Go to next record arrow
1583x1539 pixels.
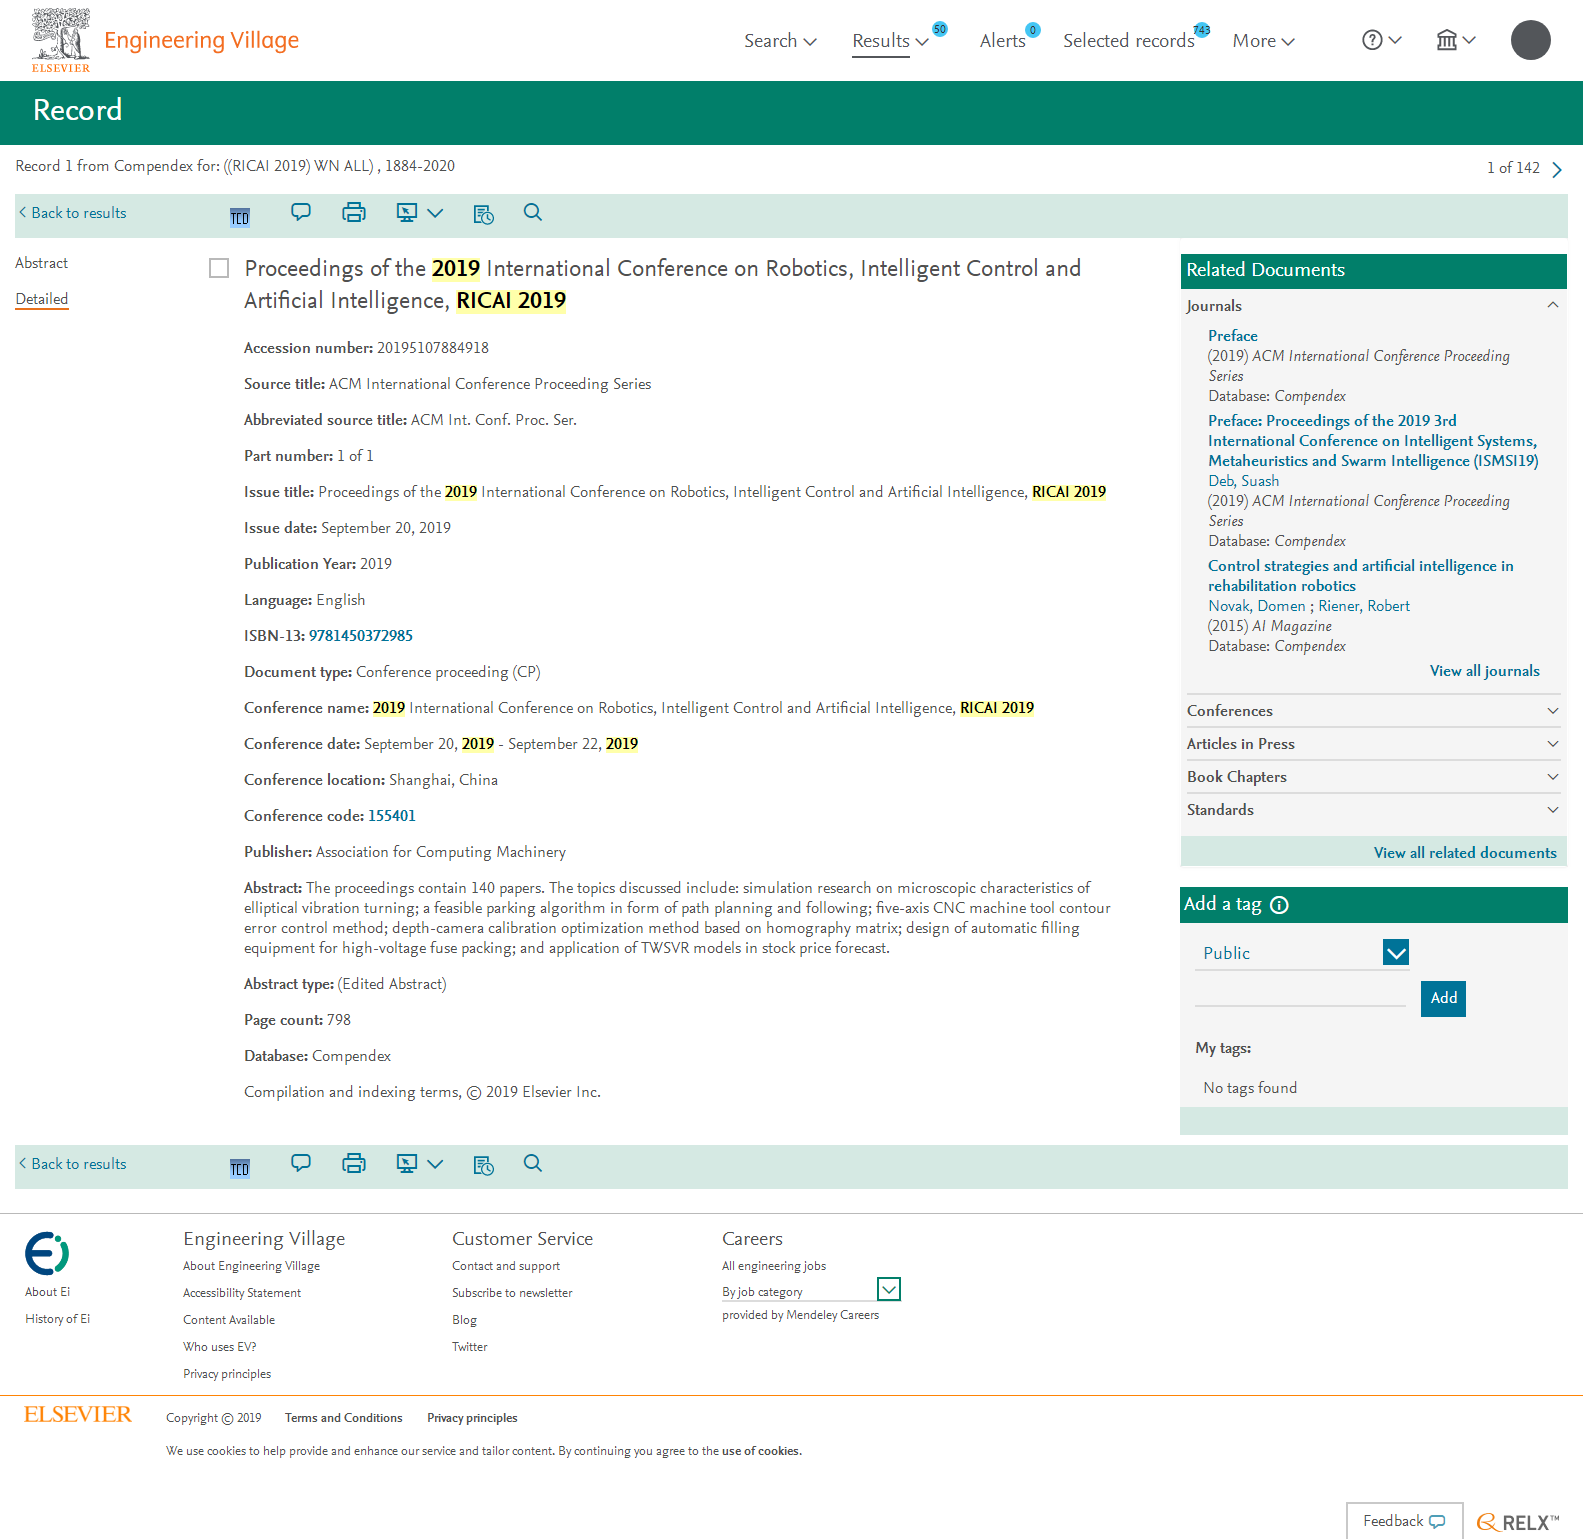coord(1557,169)
